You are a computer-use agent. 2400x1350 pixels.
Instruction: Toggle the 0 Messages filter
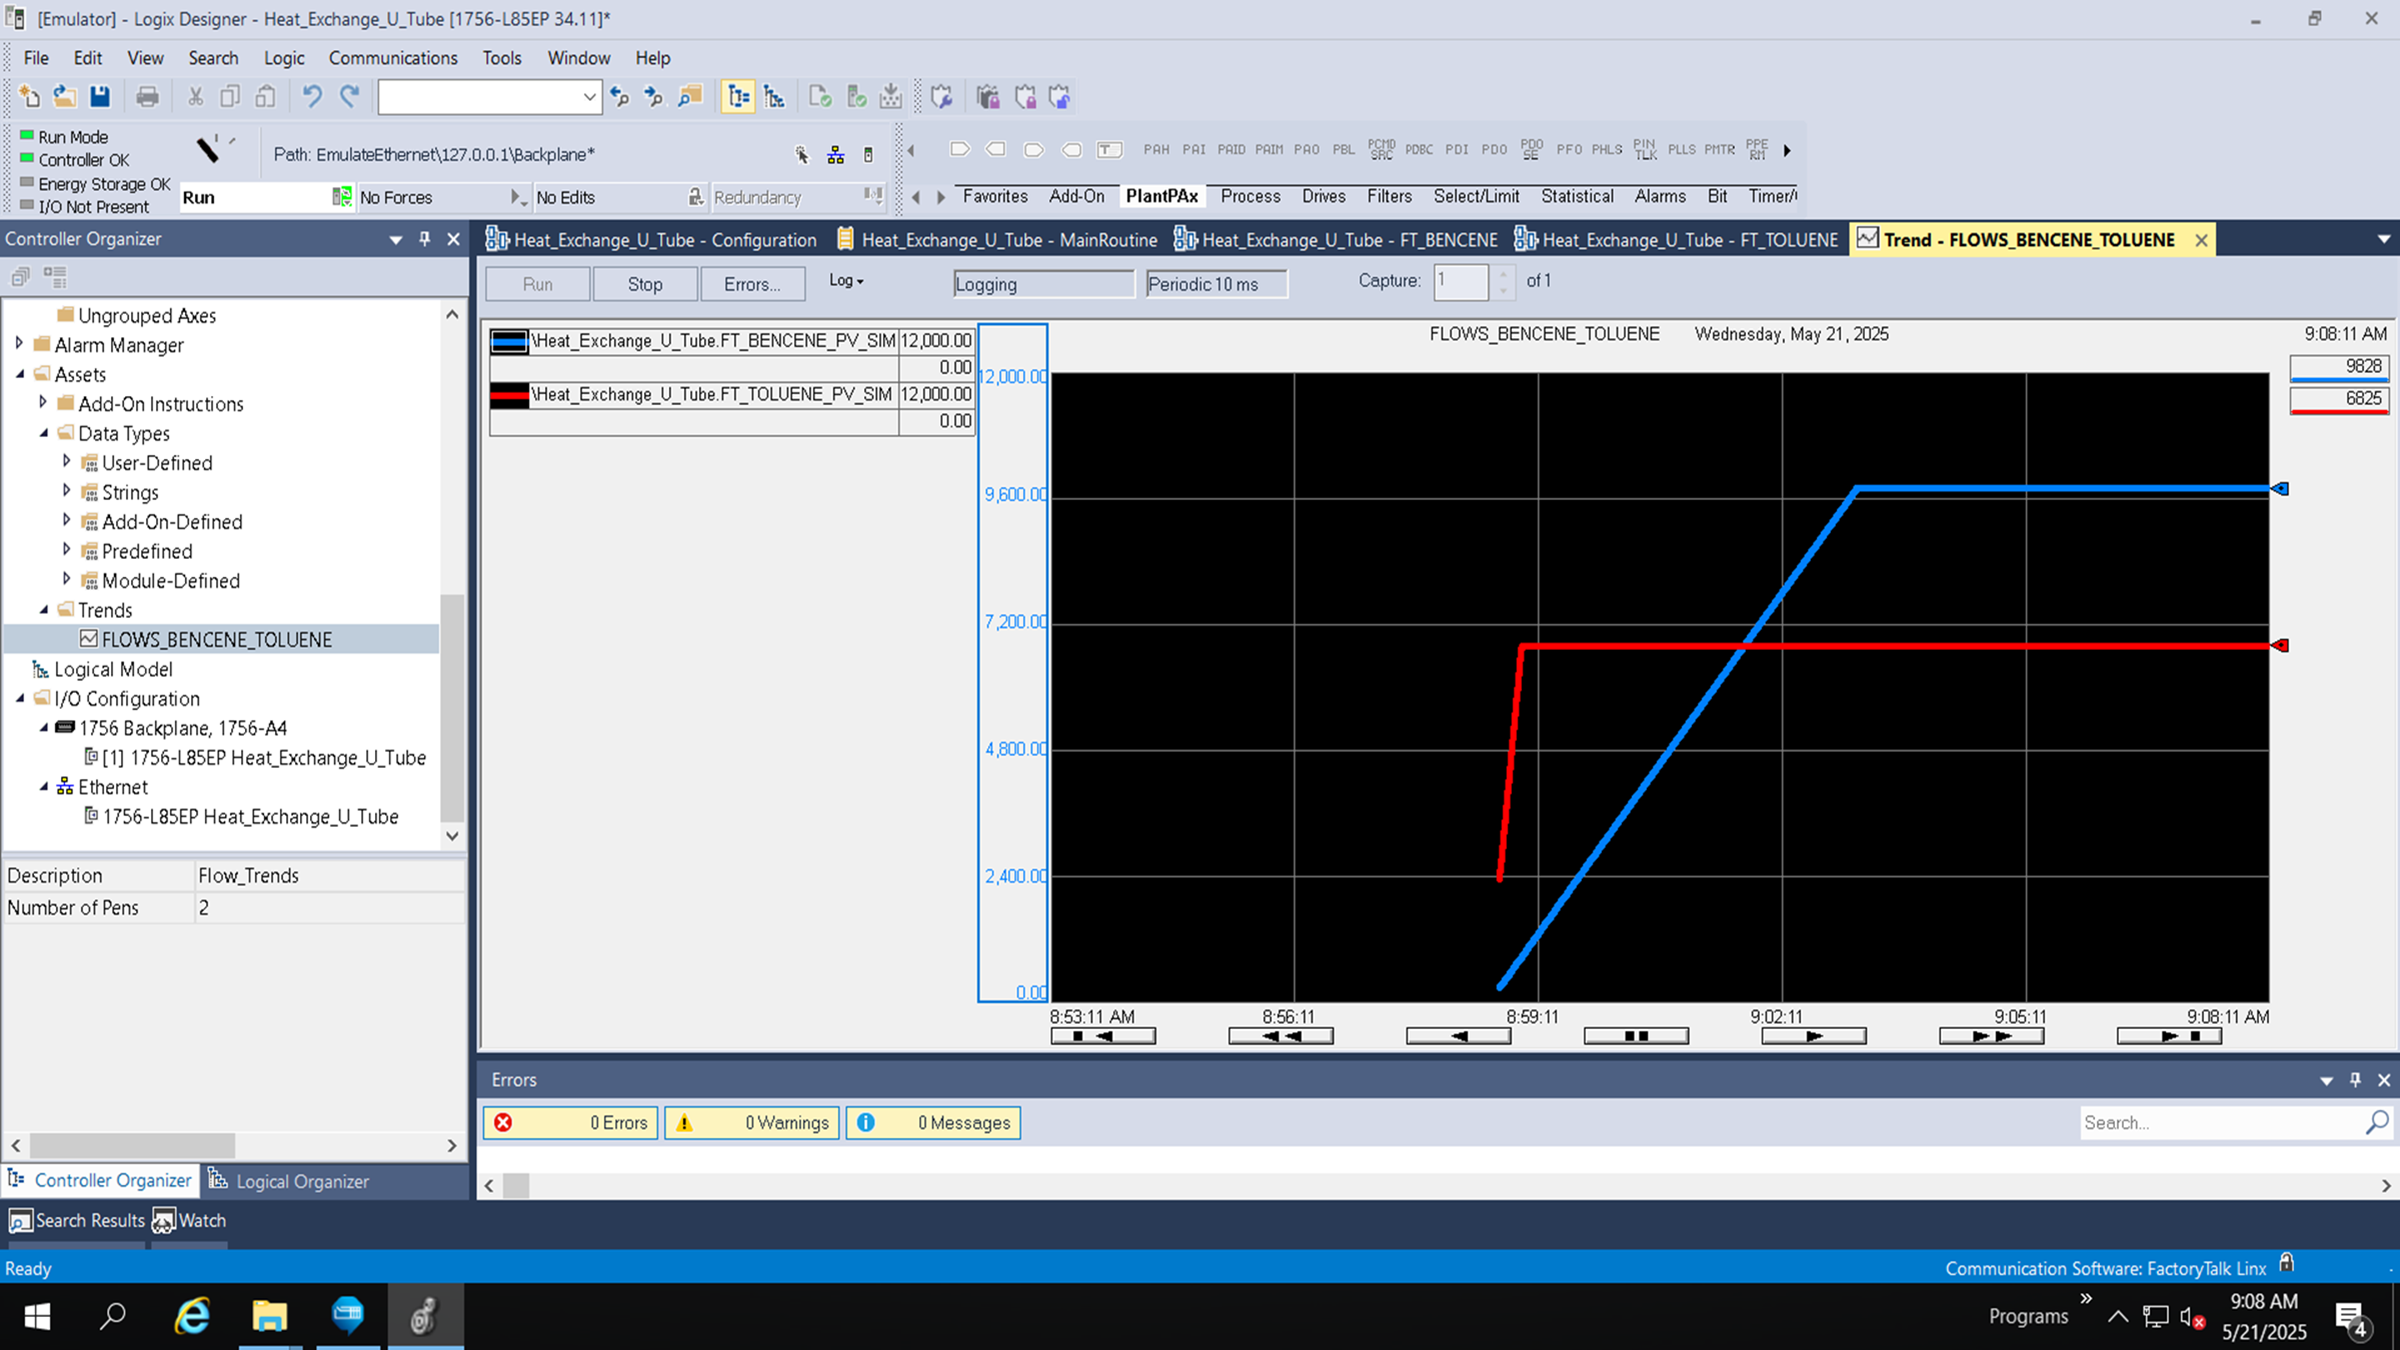[x=933, y=1123]
